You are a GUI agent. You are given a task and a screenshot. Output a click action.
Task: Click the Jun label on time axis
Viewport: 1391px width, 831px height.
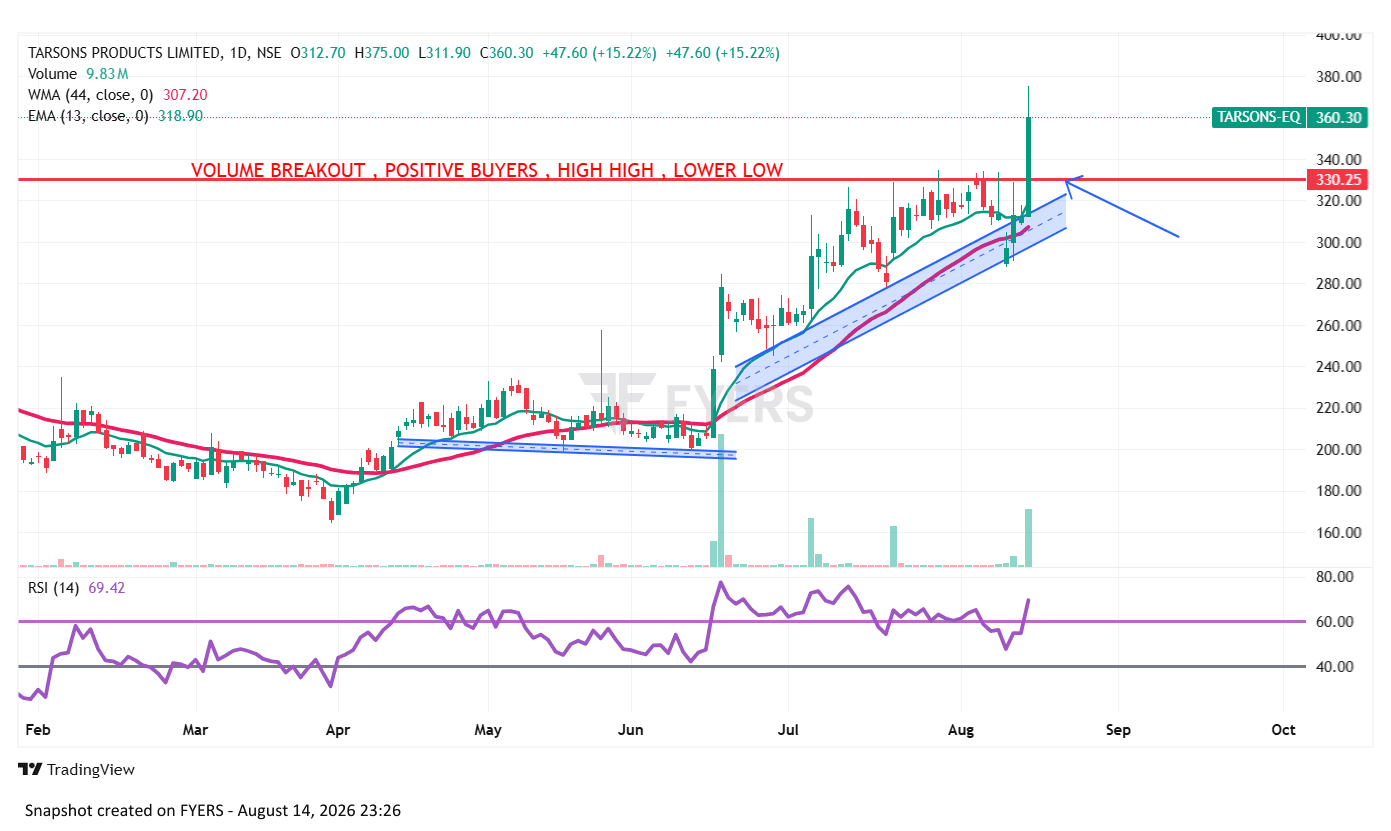(631, 730)
